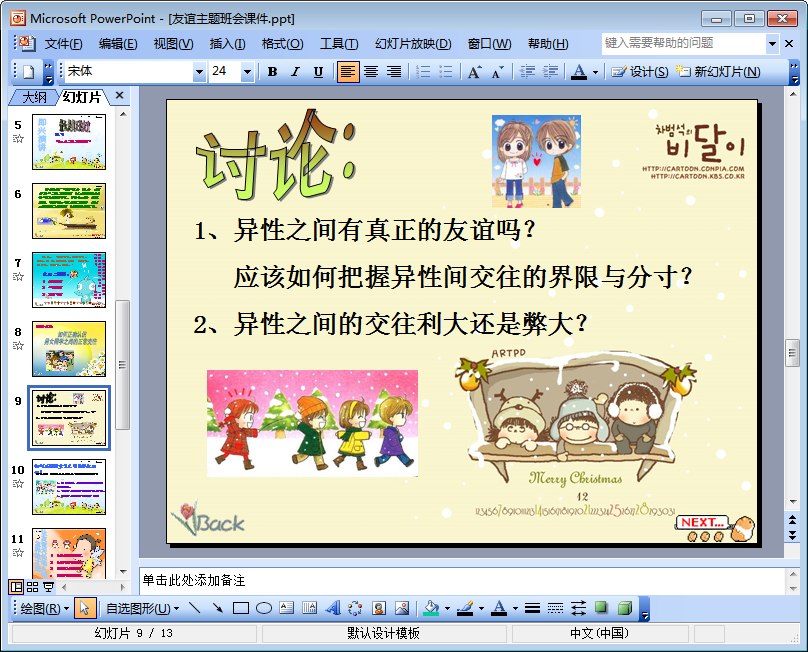Screen dimensions: 808x652
Task: Switch to the 幻灯片 slides tab
Action: [x=81, y=97]
